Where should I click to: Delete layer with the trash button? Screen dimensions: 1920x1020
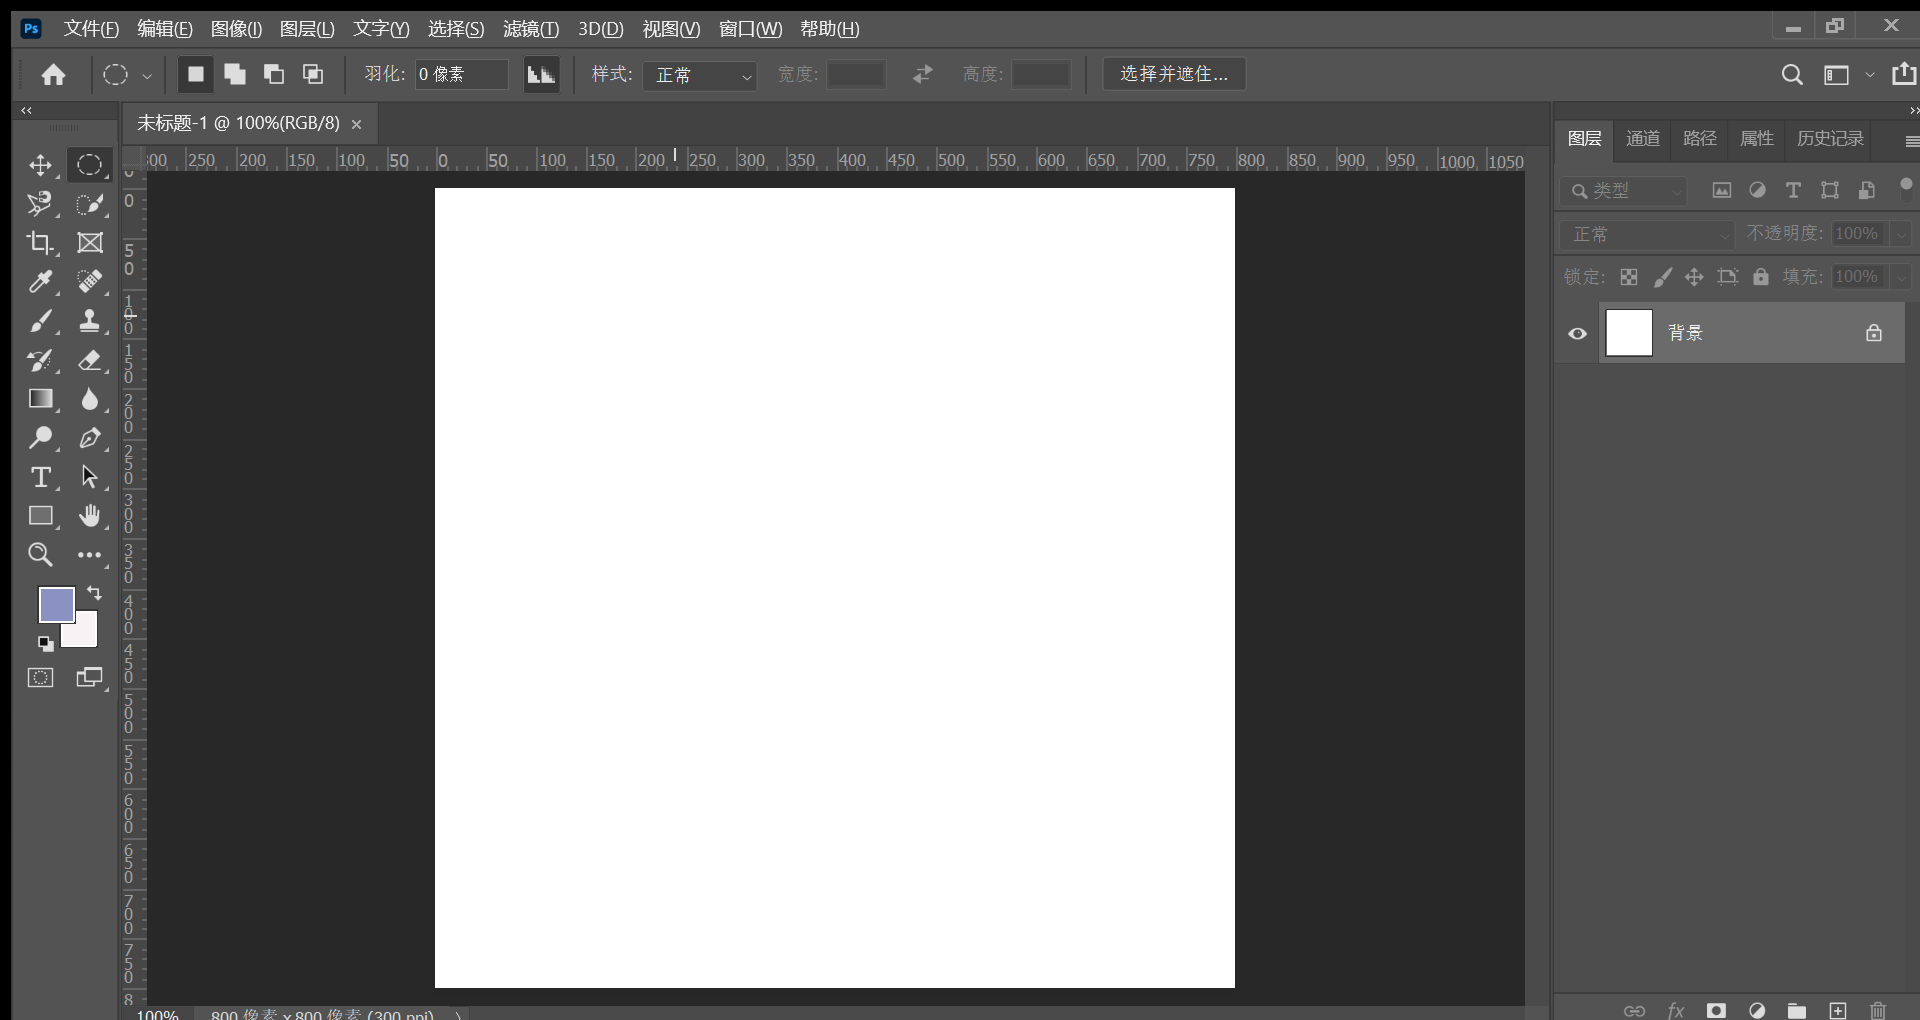pyautogui.click(x=1878, y=1010)
